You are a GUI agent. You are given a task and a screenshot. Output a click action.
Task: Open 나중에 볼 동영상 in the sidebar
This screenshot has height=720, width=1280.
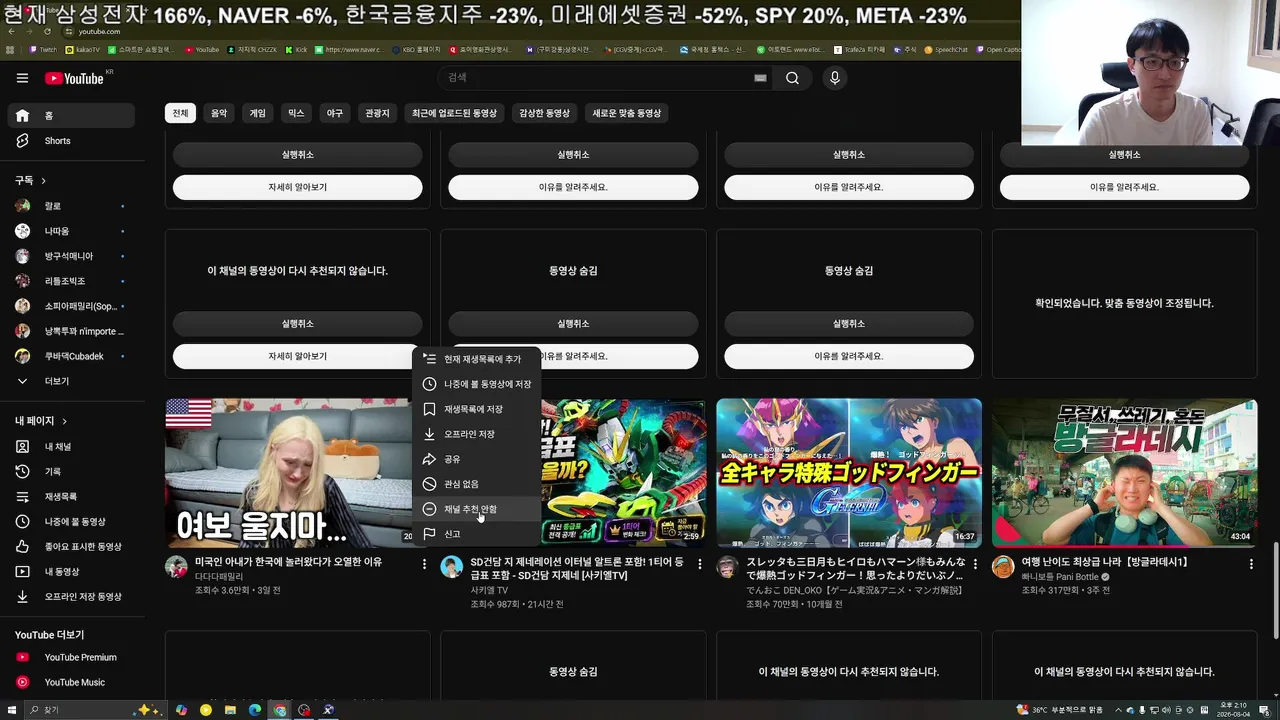[70, 522]
